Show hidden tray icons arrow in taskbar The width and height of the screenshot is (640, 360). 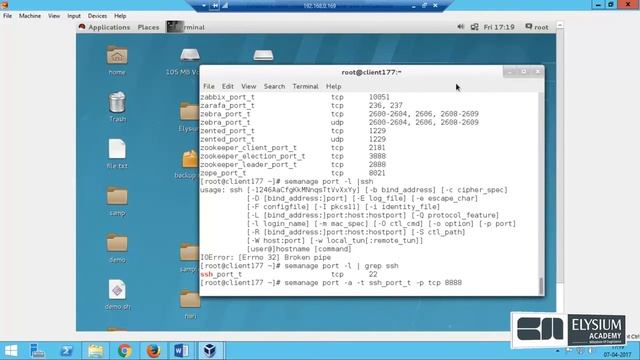point(557,351)
